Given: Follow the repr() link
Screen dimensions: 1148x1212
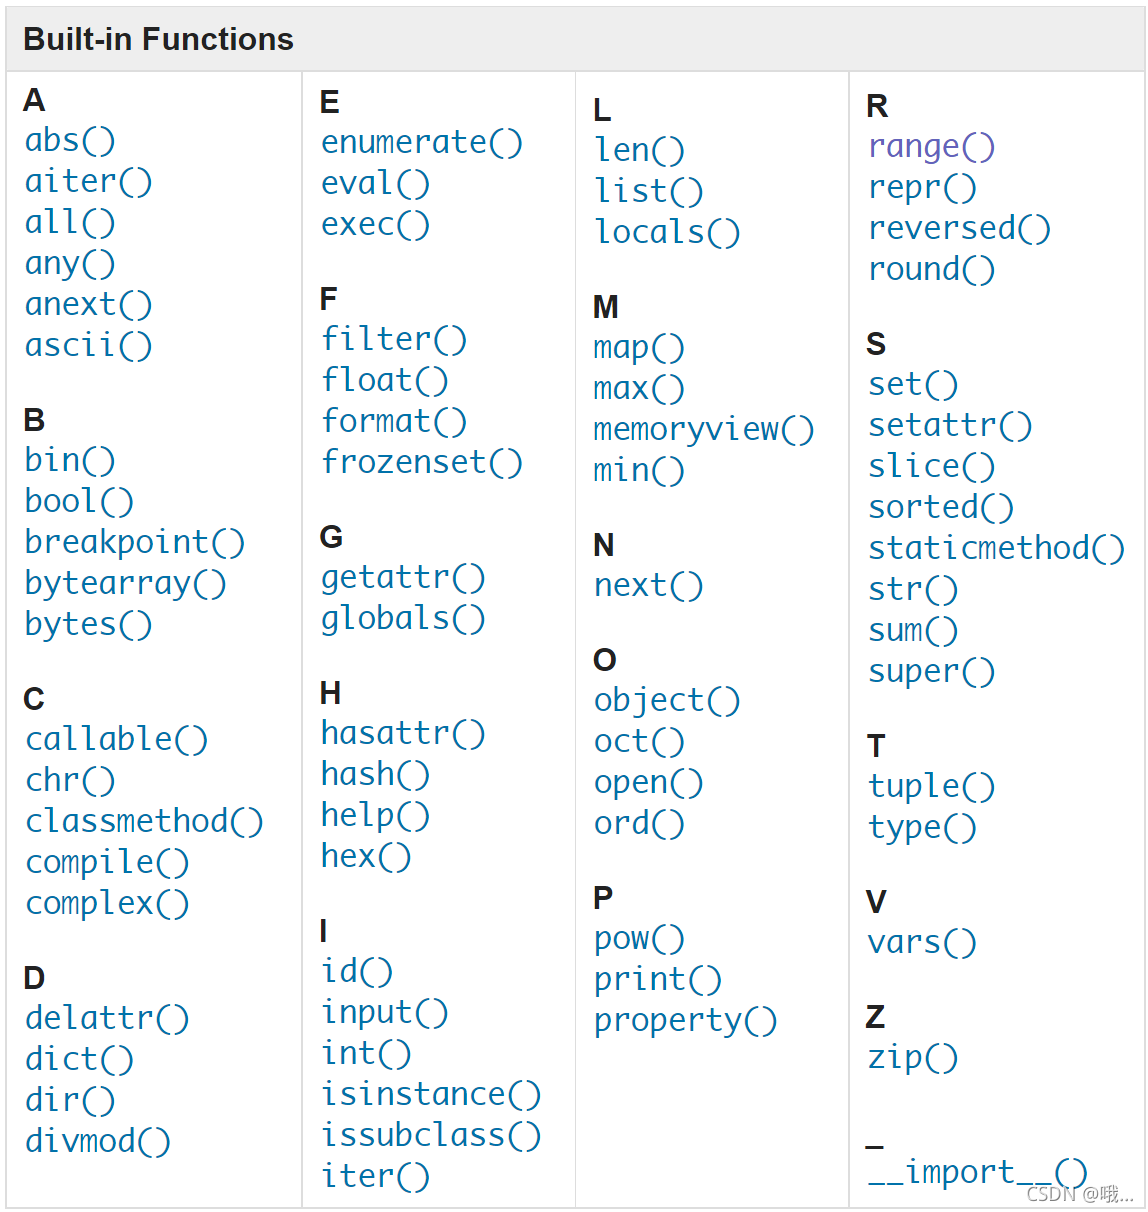Looking at the screenshot, I should [x=923, y=188].
